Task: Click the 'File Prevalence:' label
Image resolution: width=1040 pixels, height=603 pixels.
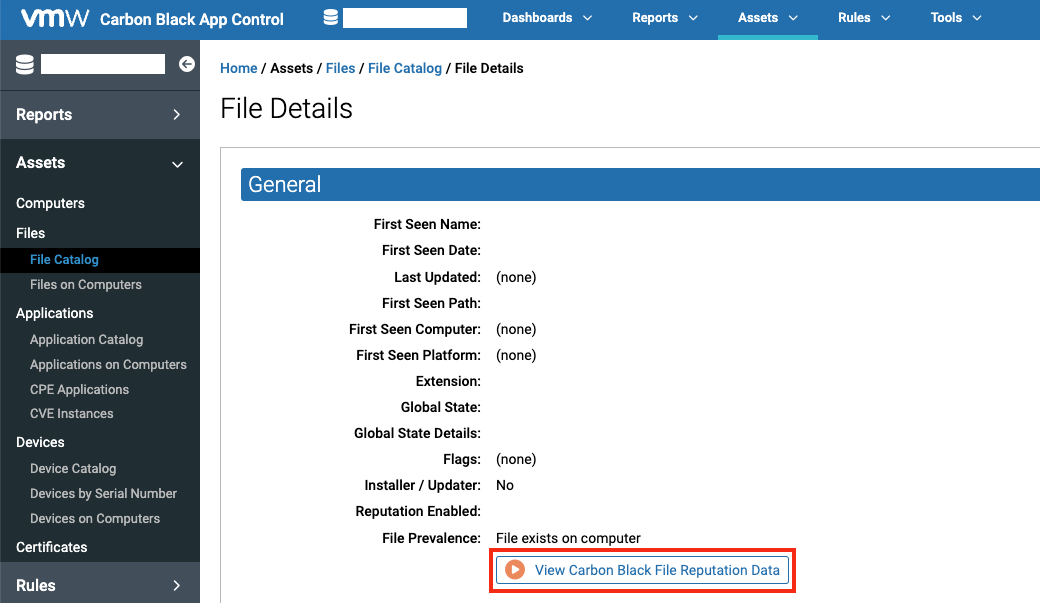Action: pos(431,538)
